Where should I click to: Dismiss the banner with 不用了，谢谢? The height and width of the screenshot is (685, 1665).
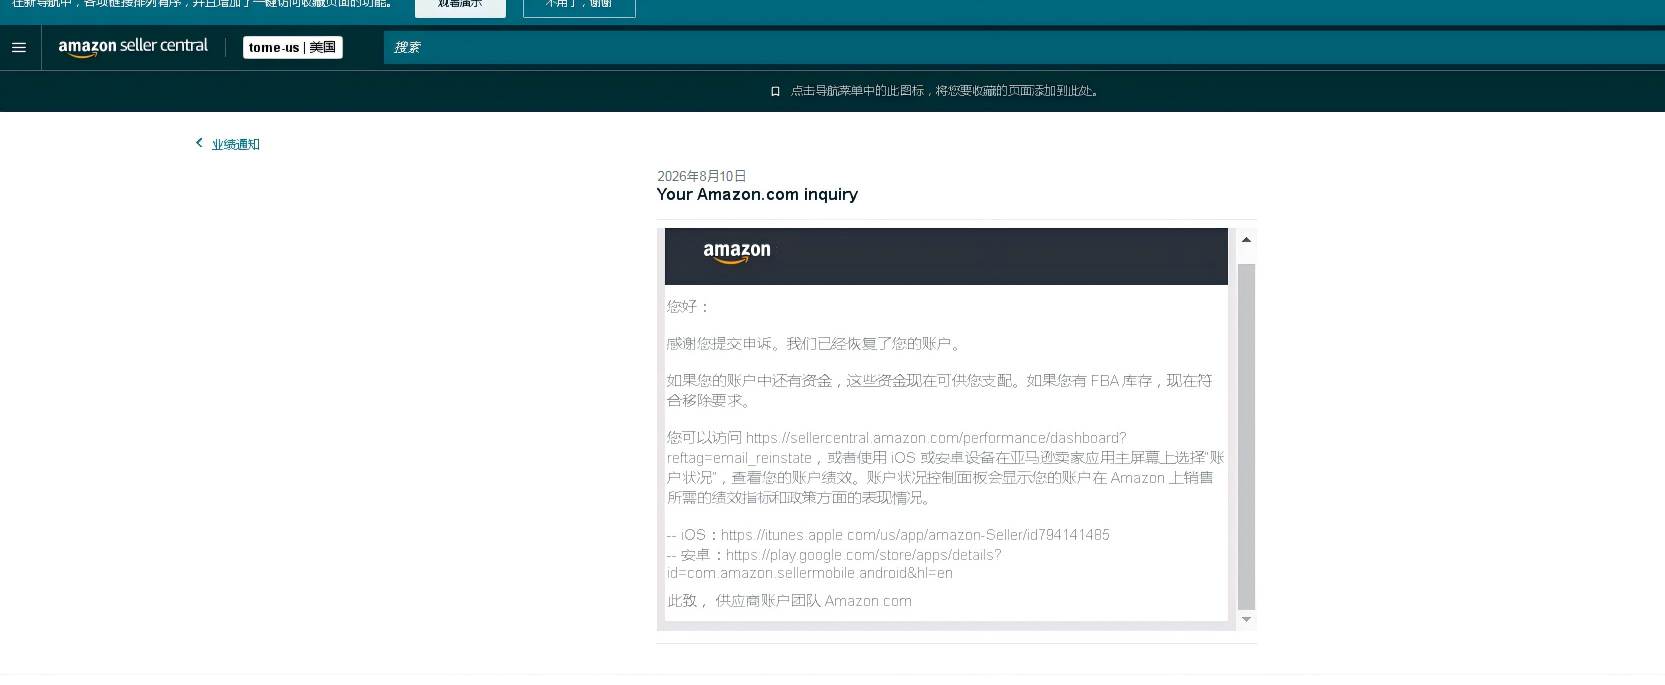point(579,5)
